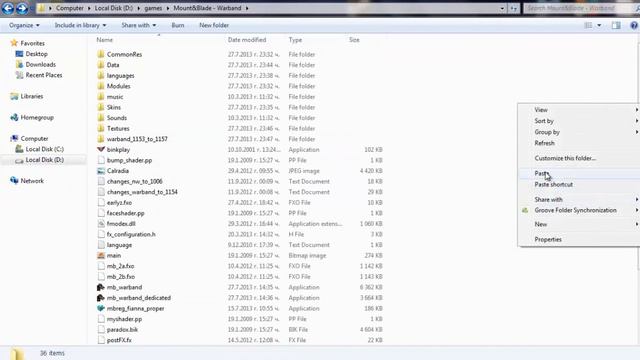
Task: Select warband_1153_to_1157 folder icon
Action: click(x=101, y=139)
